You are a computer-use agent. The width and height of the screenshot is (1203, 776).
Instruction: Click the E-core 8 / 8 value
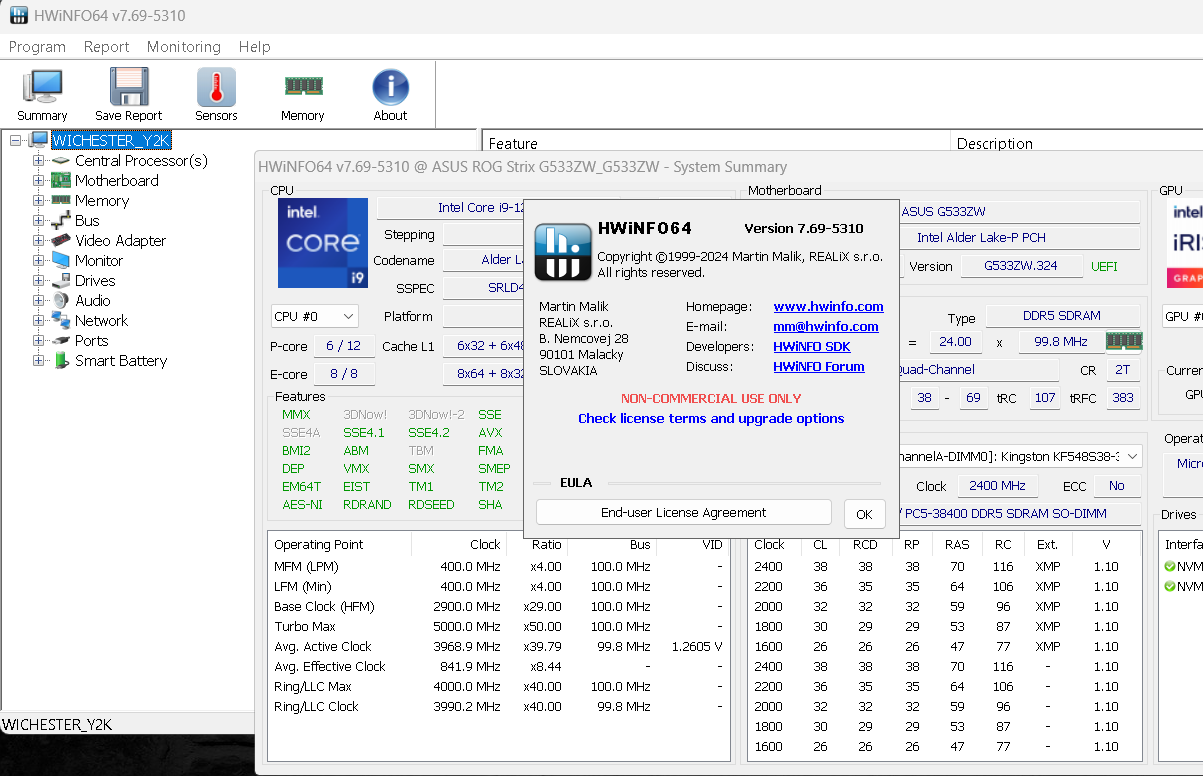[x=343, y=374]
